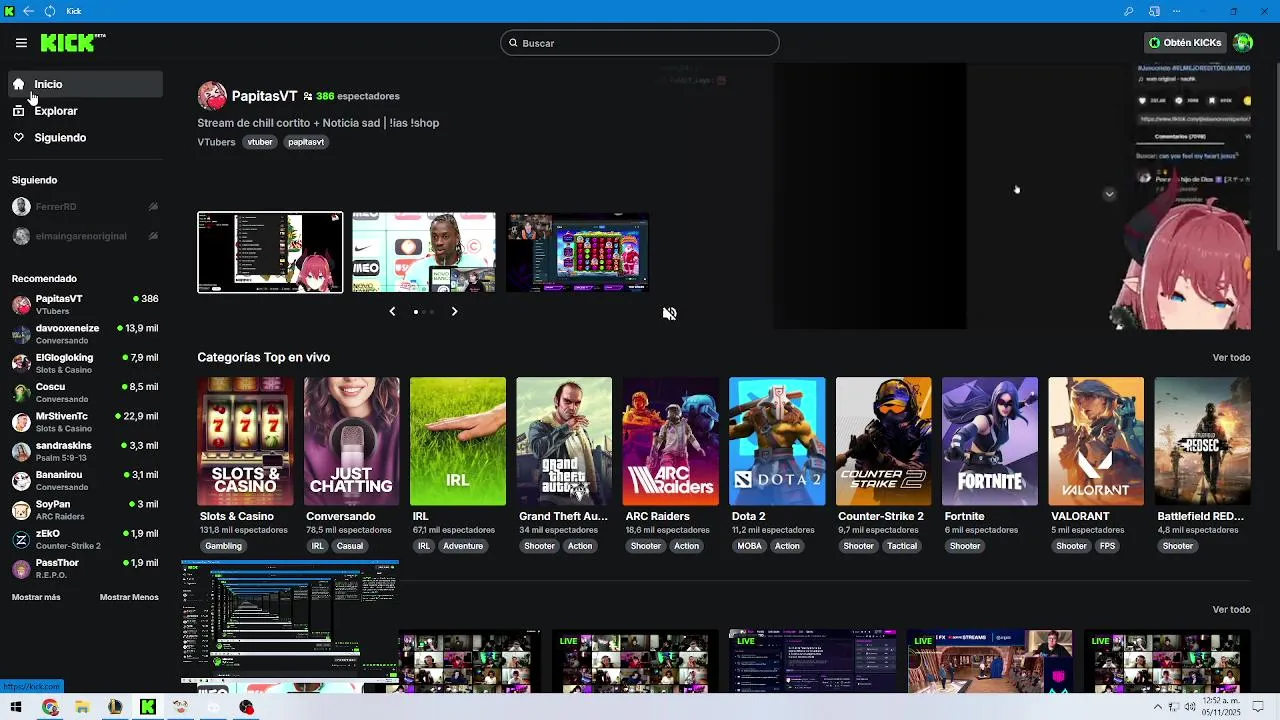The height and width of the screenshot is (720, 1280).
Task: Open recommended channel Bananirou
Action: tap(85, 480)
